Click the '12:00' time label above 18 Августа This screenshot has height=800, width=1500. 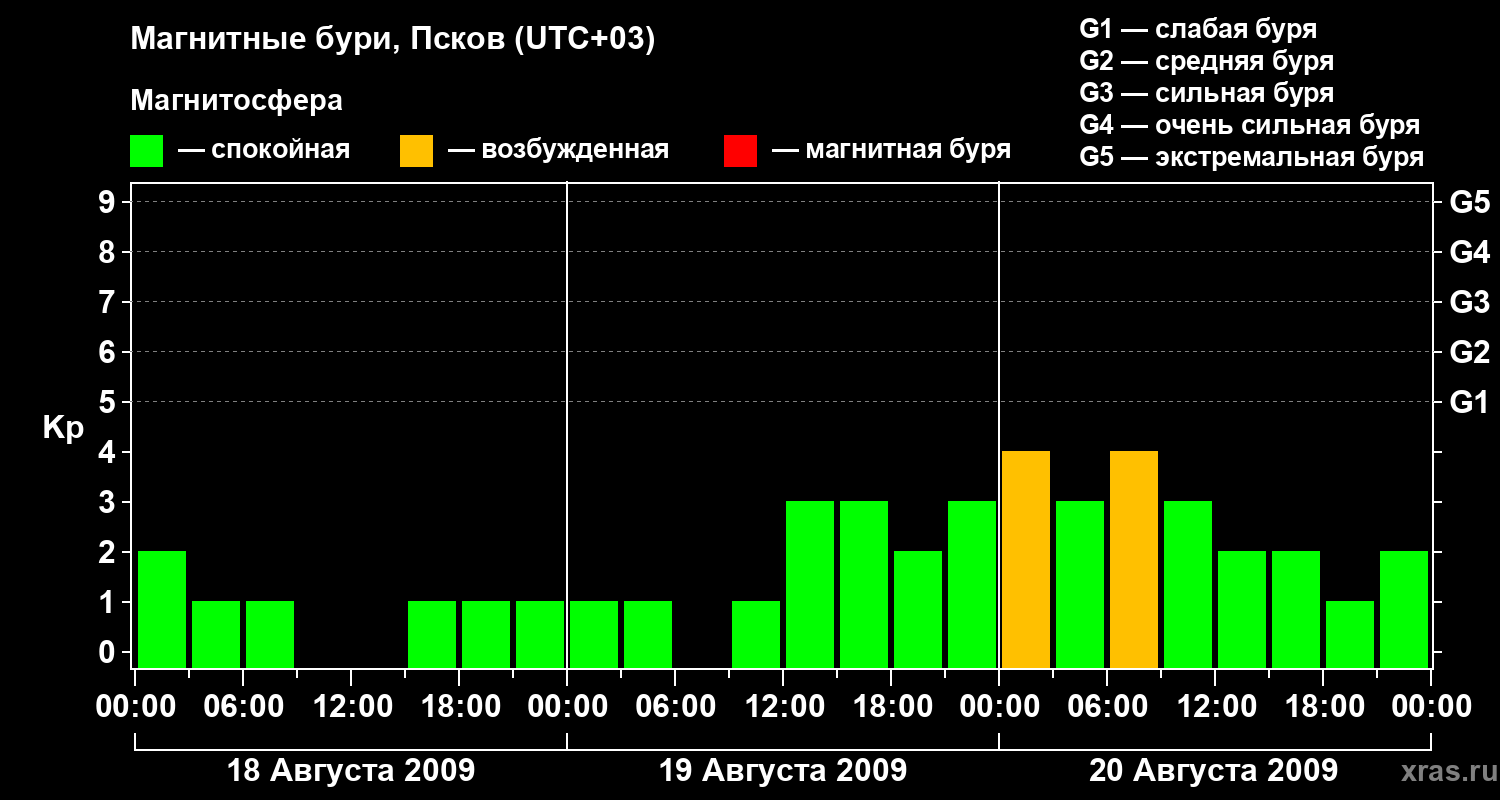(x=351, y=707)
